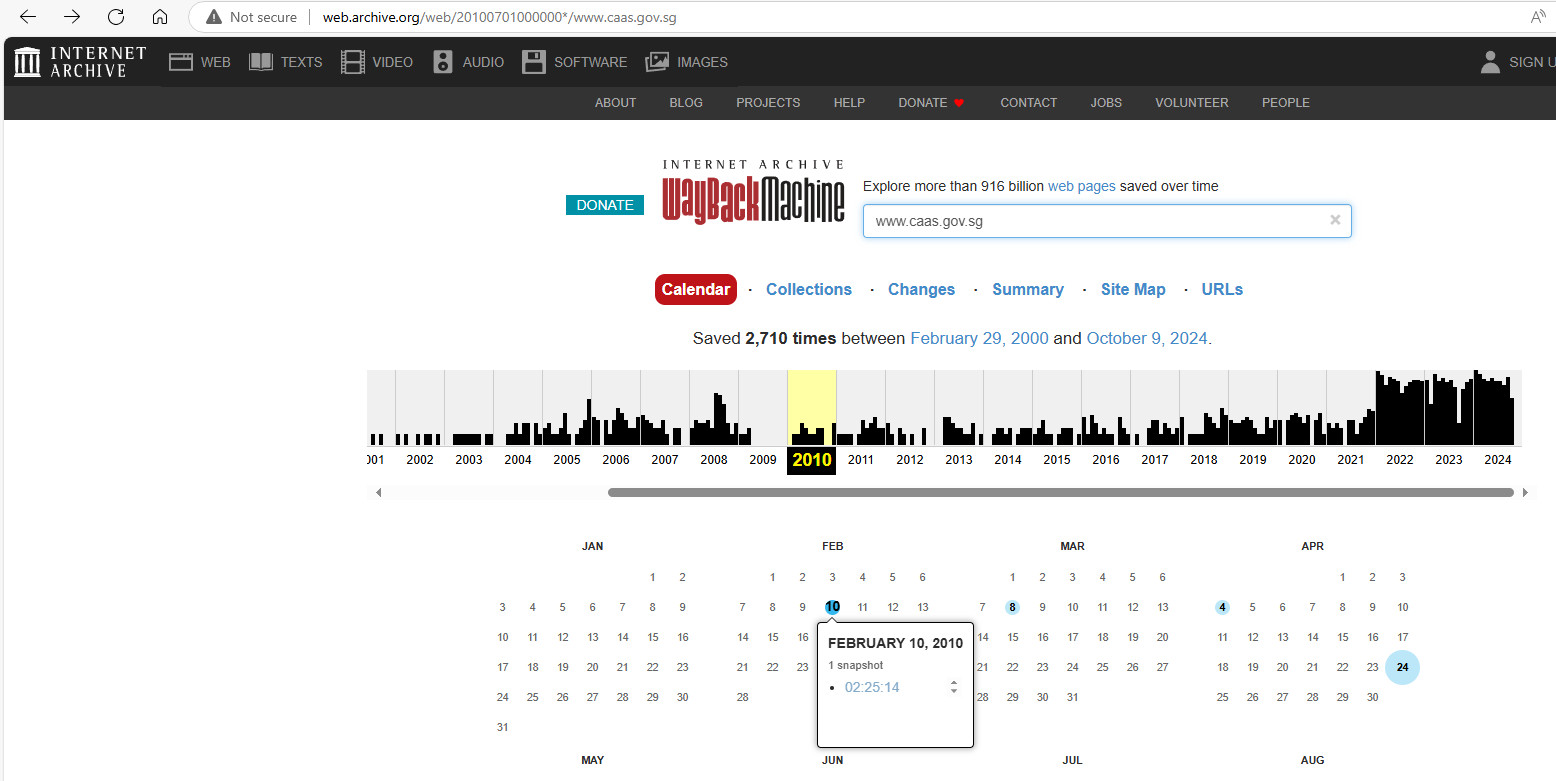The height and width of the screenshot is (781, 1556).
Task: Open the CONTACT menu item
Action: [x=1028, y=102]
